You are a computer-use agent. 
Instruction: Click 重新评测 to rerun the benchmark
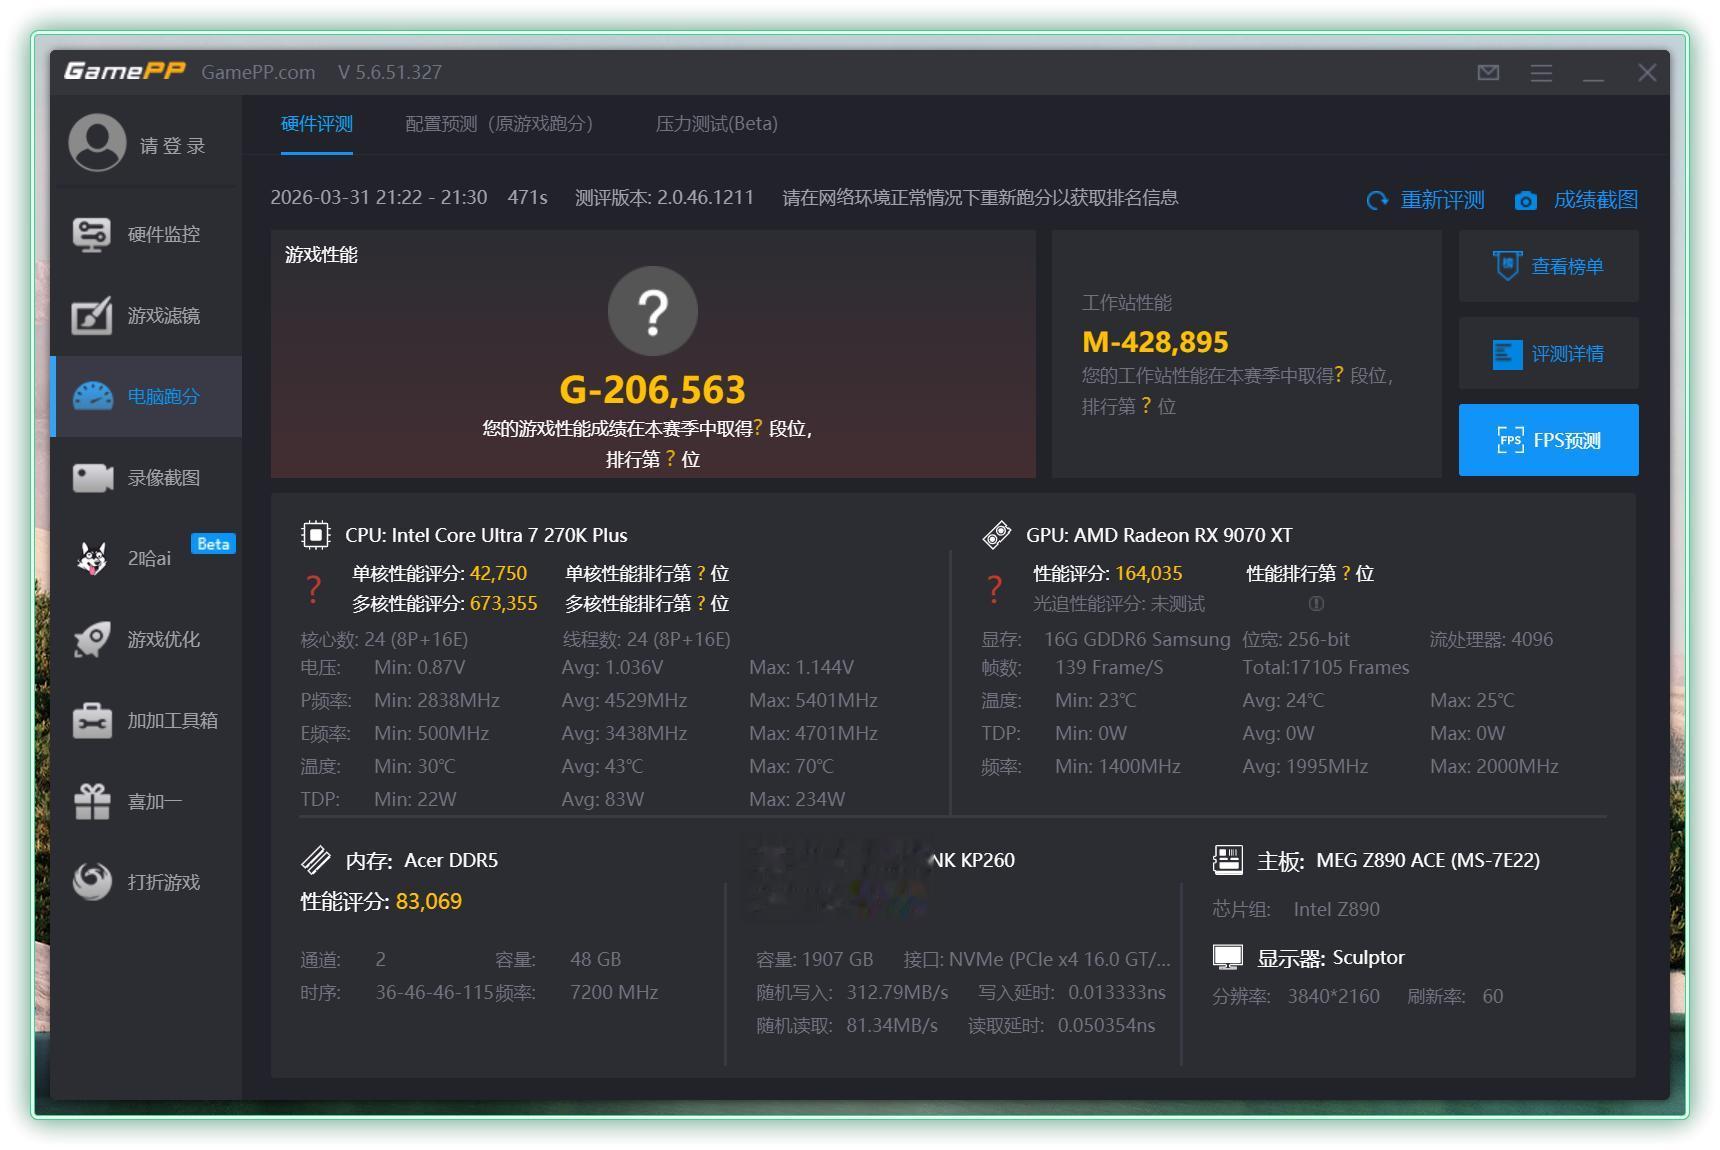point(1442,200)
